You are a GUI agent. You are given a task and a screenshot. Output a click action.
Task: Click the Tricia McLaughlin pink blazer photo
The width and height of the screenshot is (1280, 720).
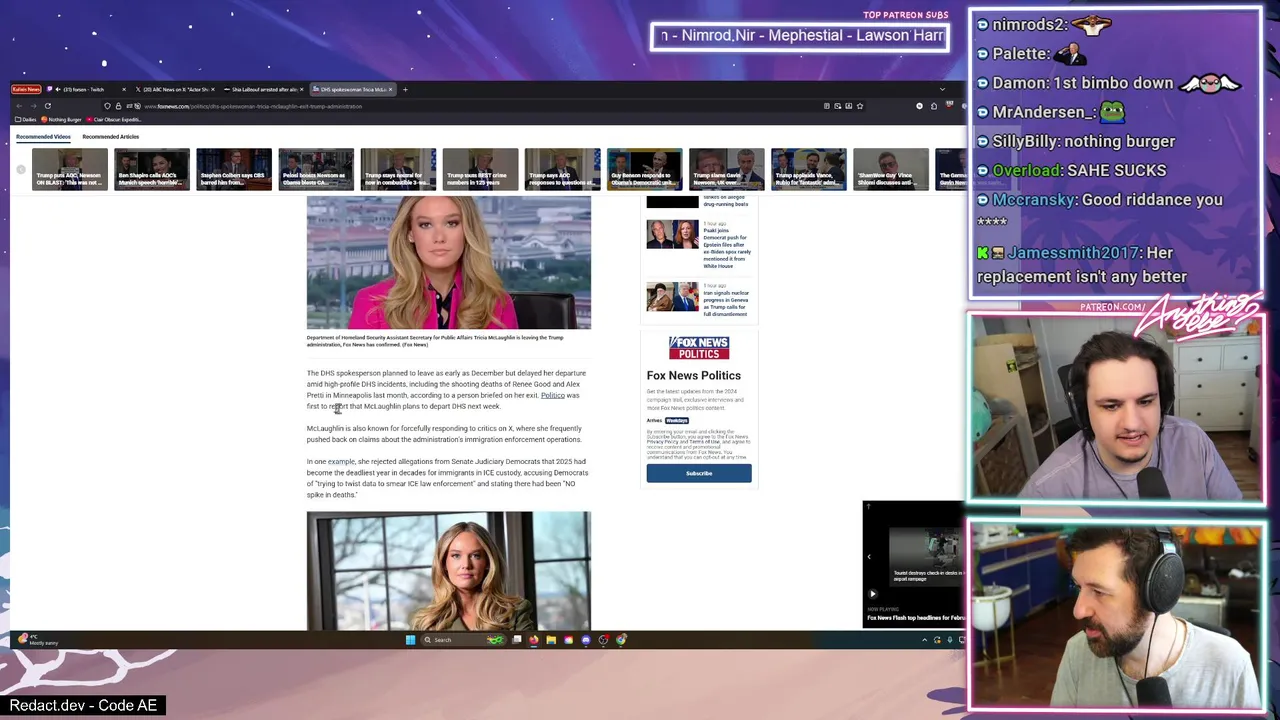click(x=449, y=263)
